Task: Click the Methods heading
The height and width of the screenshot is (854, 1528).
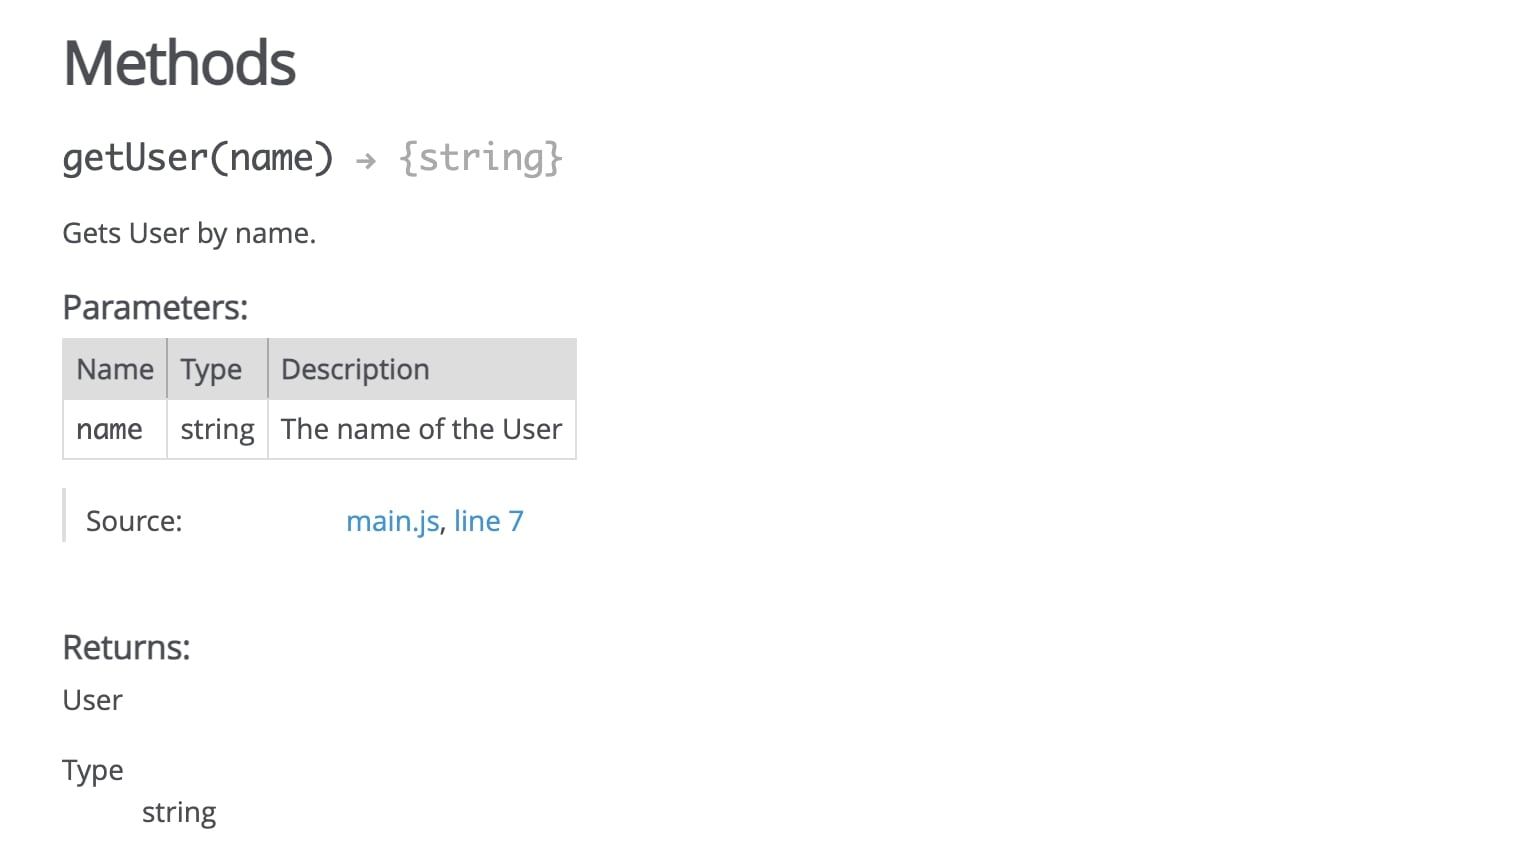Action: 179,64
